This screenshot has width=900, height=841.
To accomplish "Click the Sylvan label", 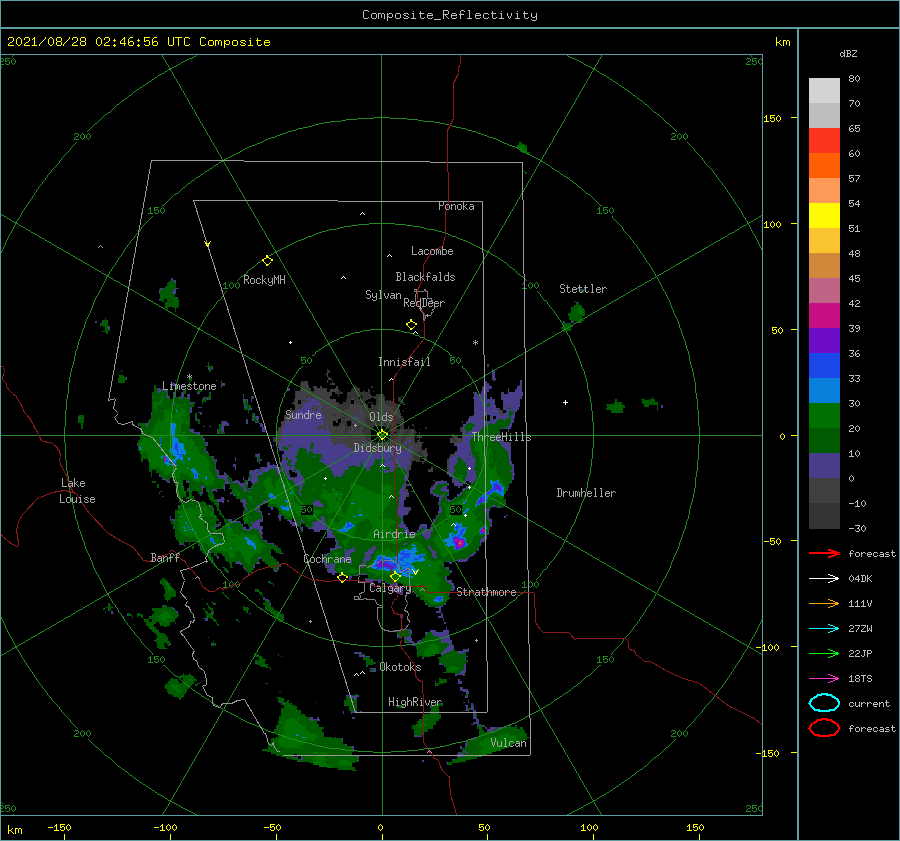I will [383, 295].
